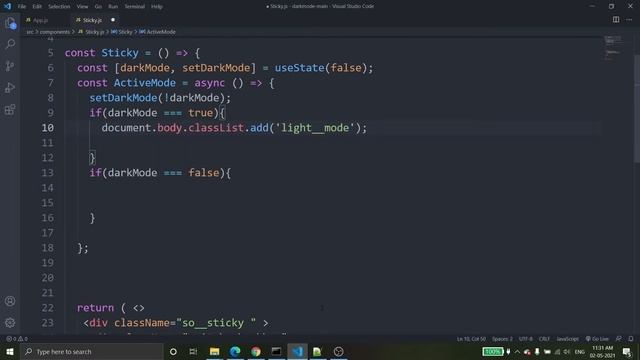Open the Run and Debug view

(10, 87)
